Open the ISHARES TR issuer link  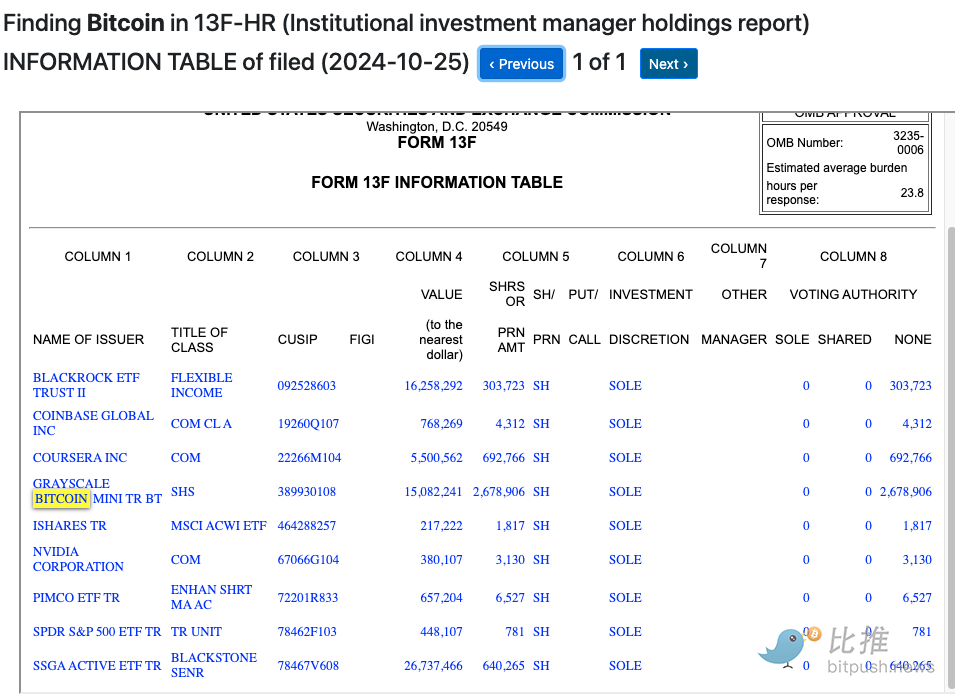click(x=69, y=526)
